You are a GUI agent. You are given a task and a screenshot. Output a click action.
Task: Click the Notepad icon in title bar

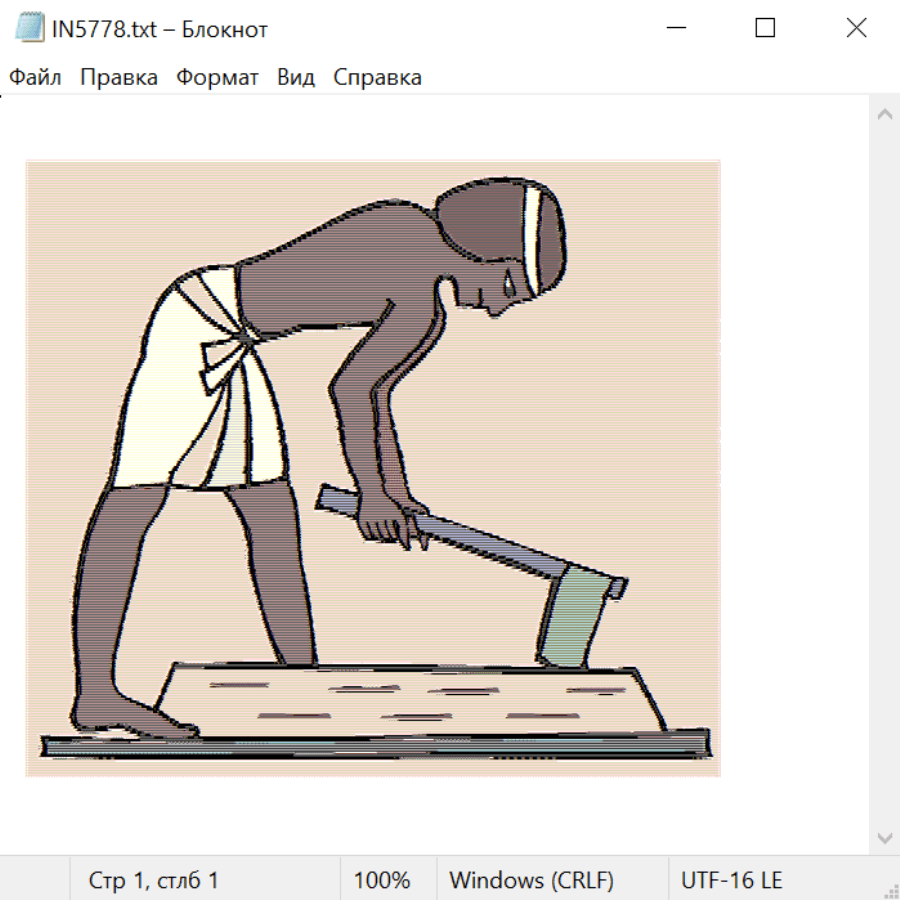tap(30, 29)
